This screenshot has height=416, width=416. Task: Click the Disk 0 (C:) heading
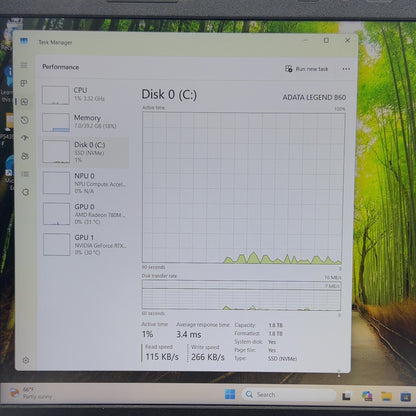tap(169, 95)
